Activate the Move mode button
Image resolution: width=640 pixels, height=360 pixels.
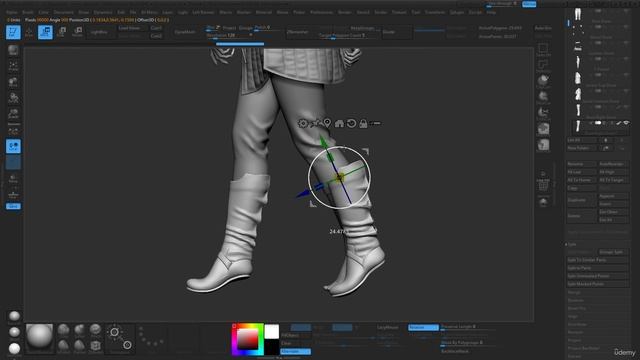click(45, 32)
